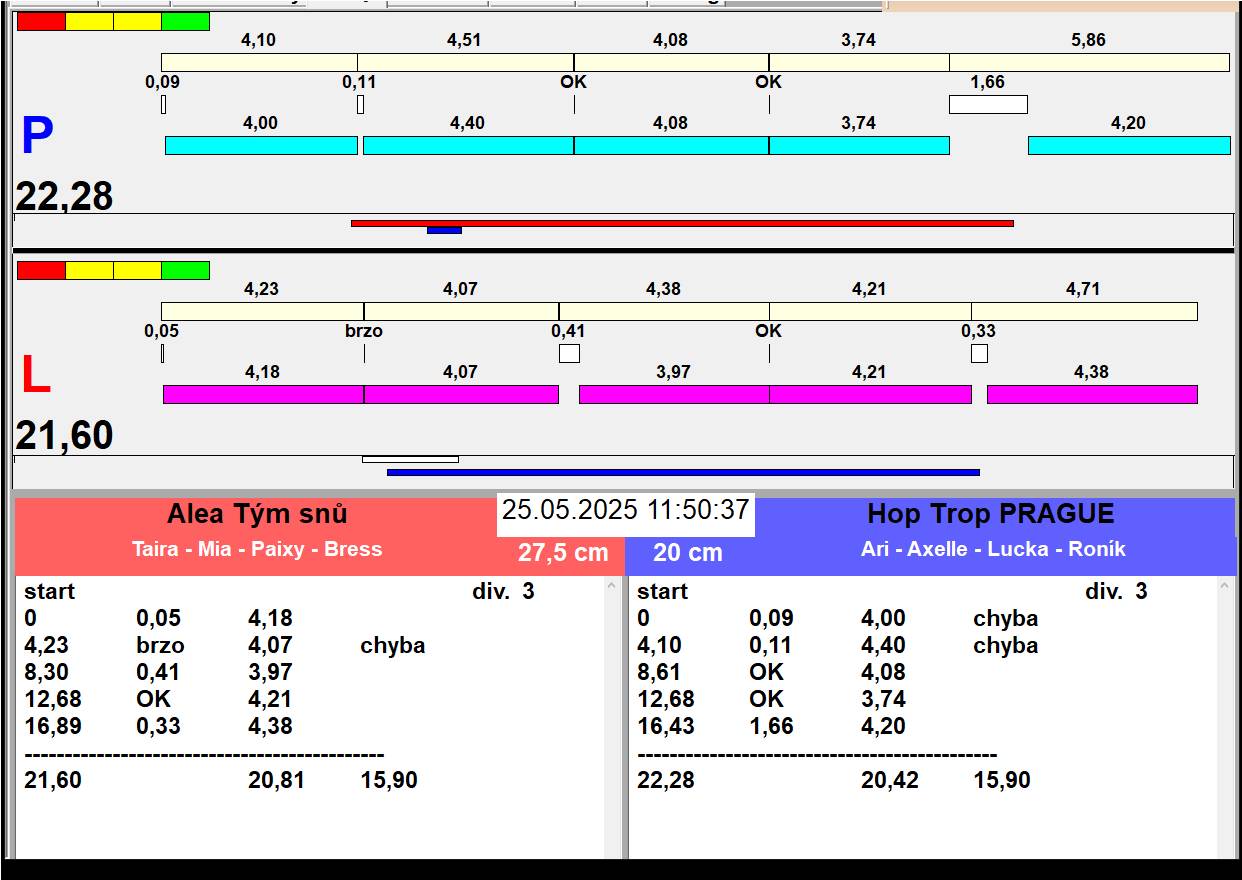Click the large 22,28 total time
The height and width of the screenshot is (880, 1242).
pos(64,196)
